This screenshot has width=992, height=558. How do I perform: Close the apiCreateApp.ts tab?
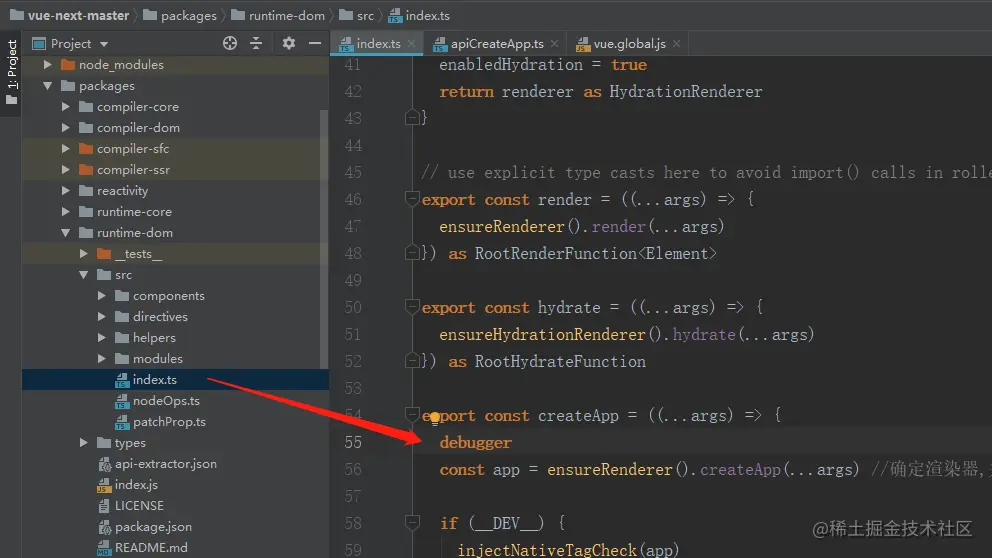pos(555,44)
